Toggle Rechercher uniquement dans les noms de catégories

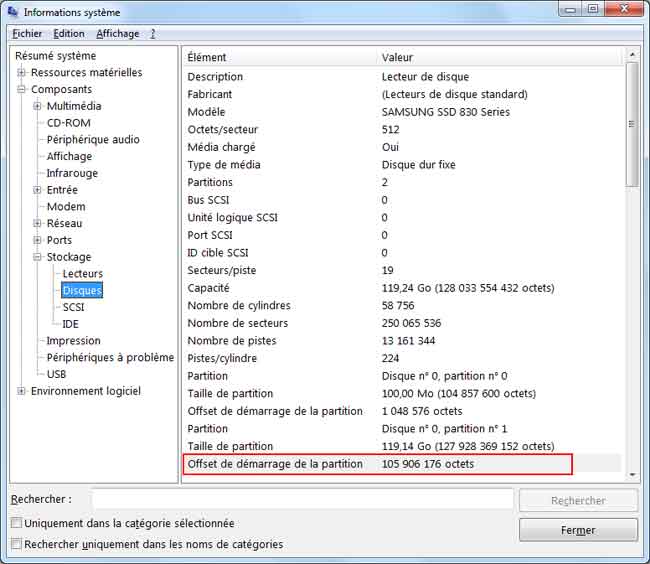16,544
